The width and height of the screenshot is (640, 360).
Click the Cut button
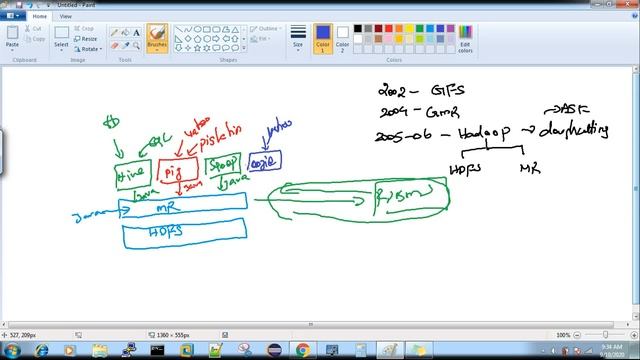pos(33,29)
